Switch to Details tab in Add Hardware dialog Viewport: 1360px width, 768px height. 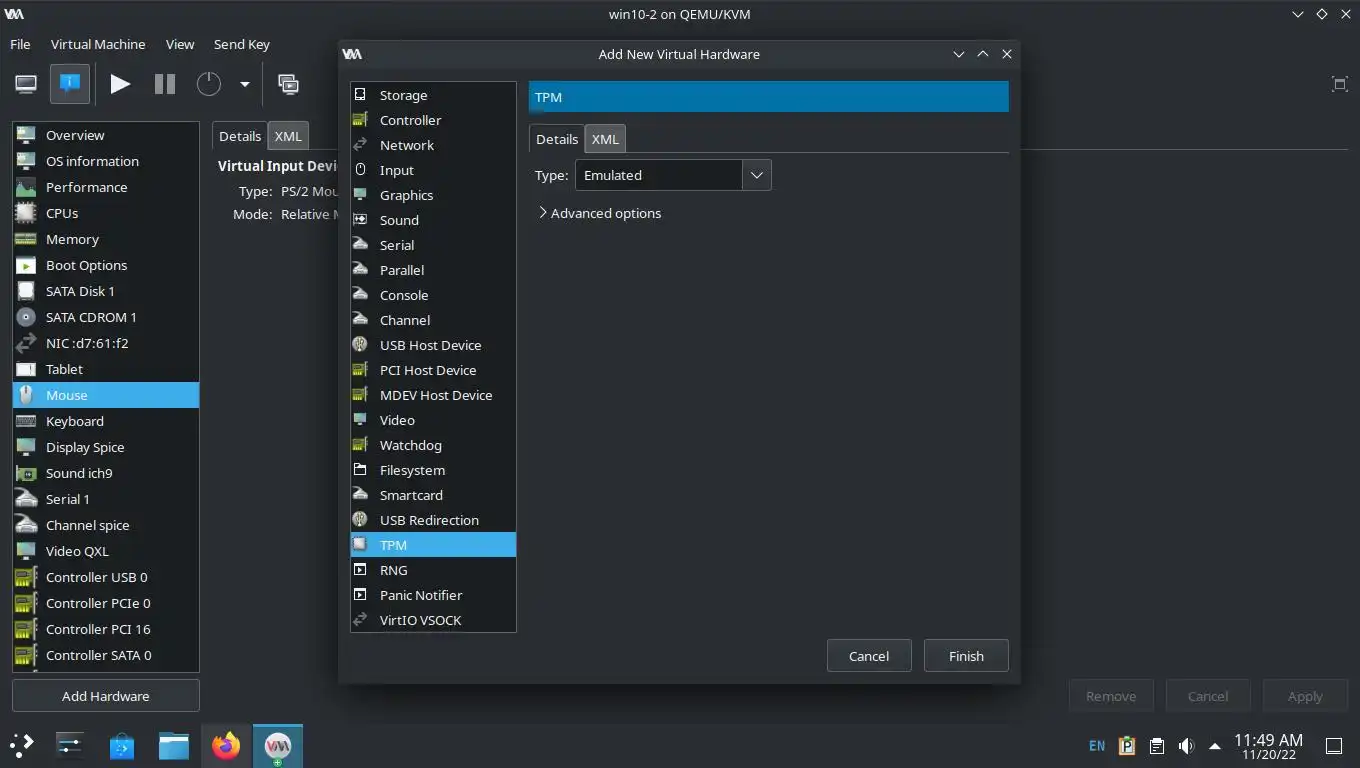pos(557,139)
